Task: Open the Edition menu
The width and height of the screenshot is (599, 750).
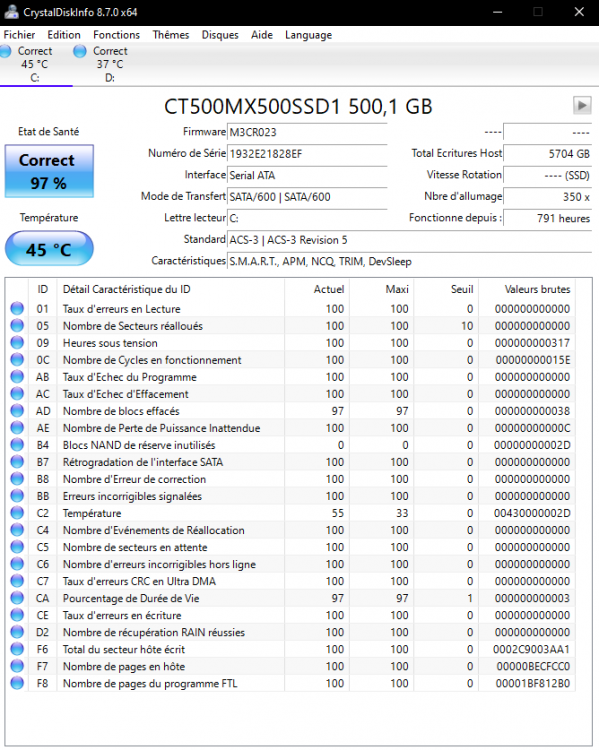Action: pos(64,35)
